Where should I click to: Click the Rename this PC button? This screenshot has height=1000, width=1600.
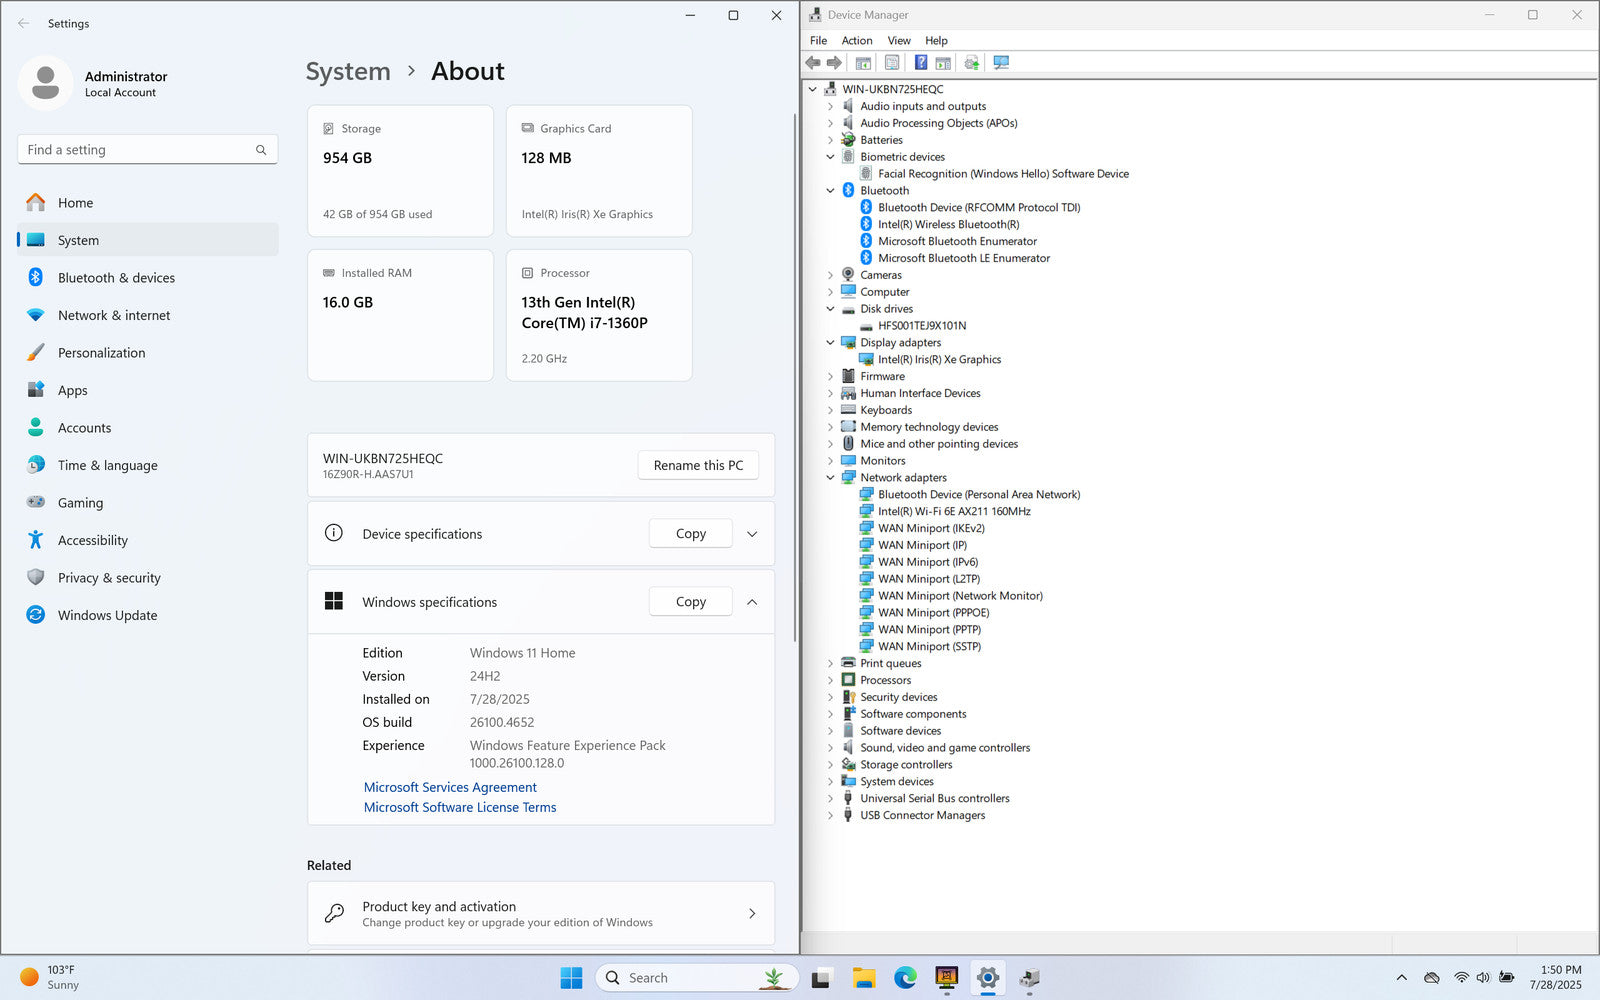pyautogui.click(x=698, y=465)
